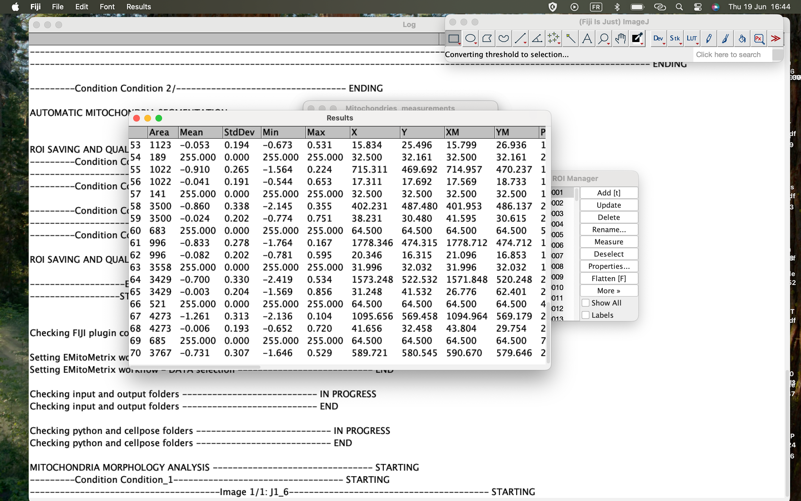Open the Apple menu
The height and width of the screenshot is (501, 801).
coord(15,7)
